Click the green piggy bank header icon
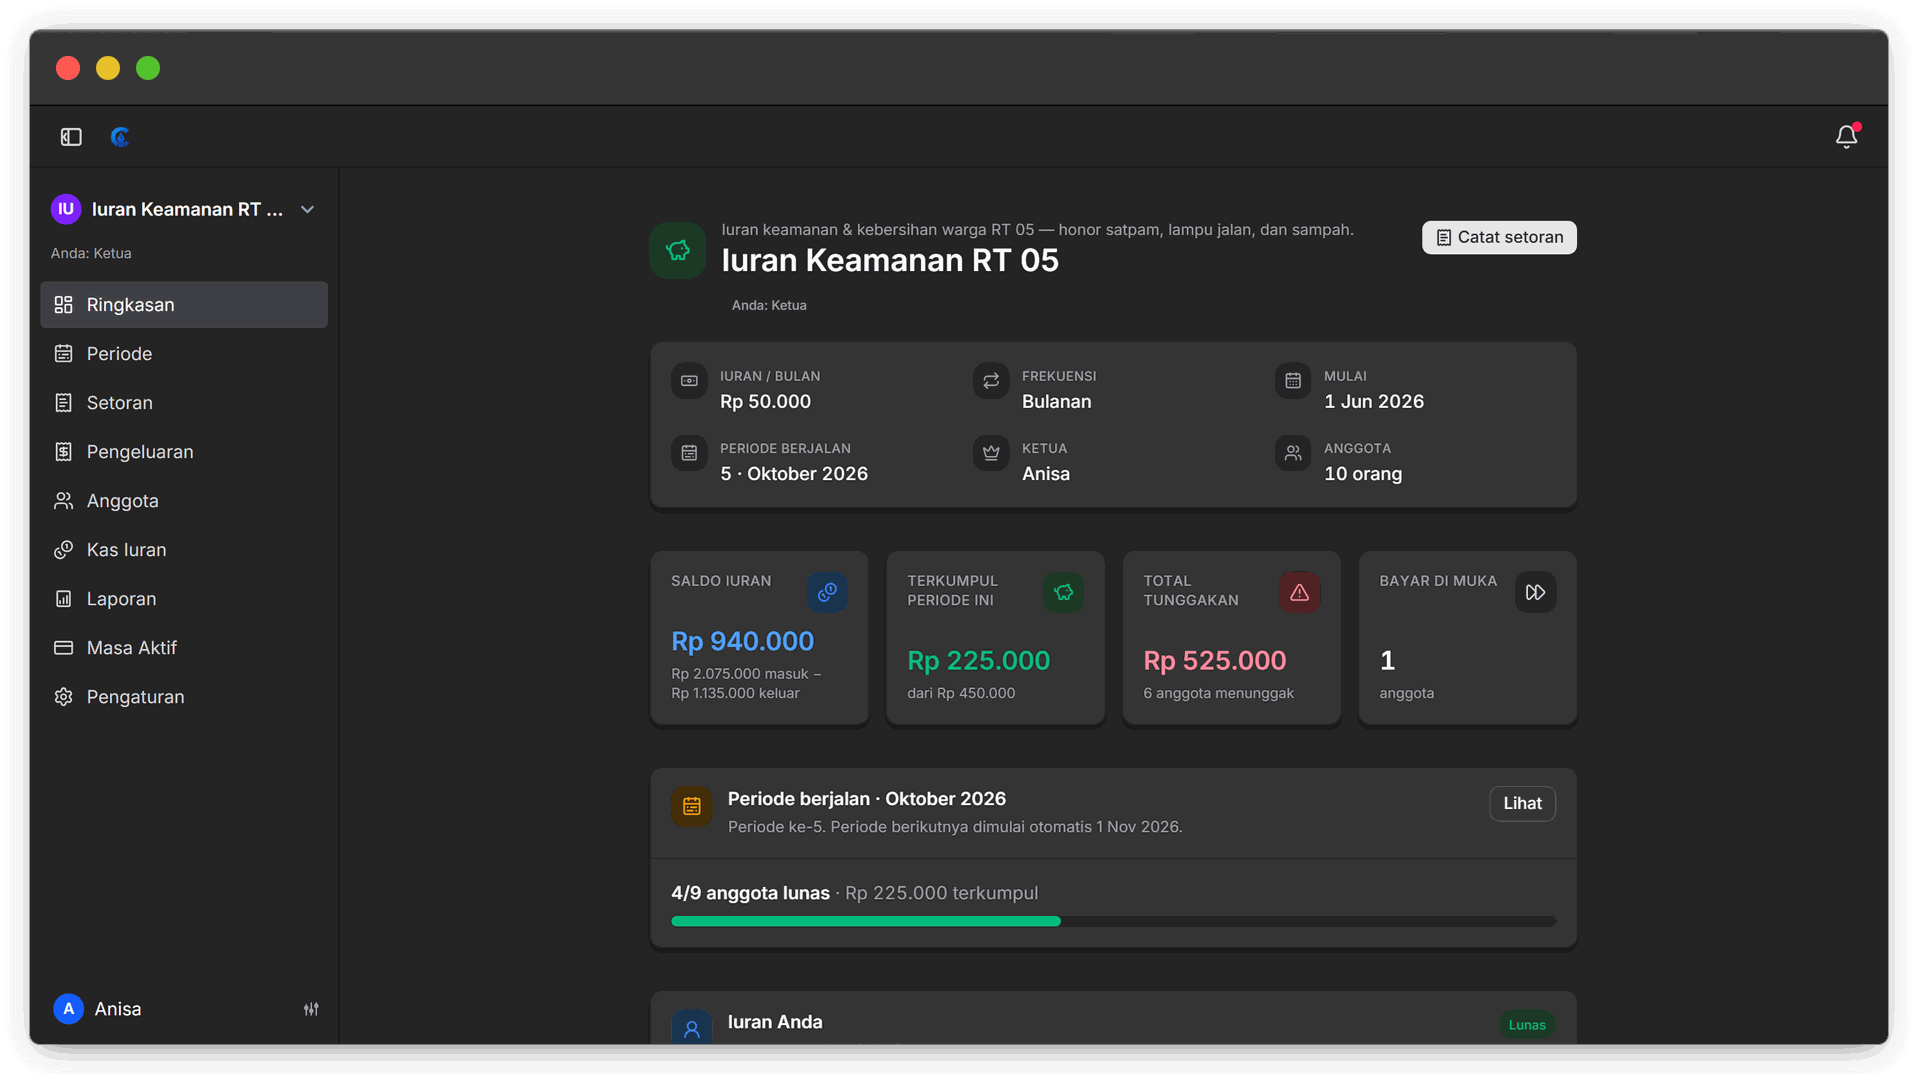 [x=678, y=251]
